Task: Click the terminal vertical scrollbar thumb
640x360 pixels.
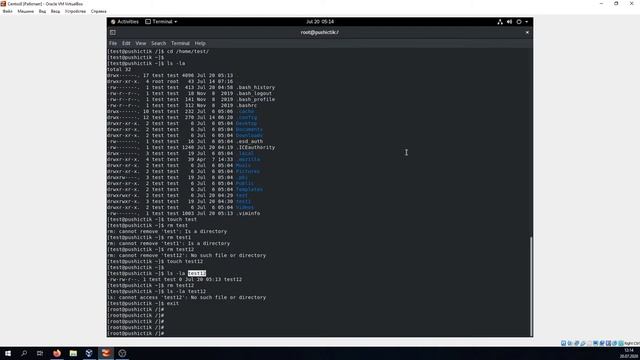Action: [x=531, y=286]
